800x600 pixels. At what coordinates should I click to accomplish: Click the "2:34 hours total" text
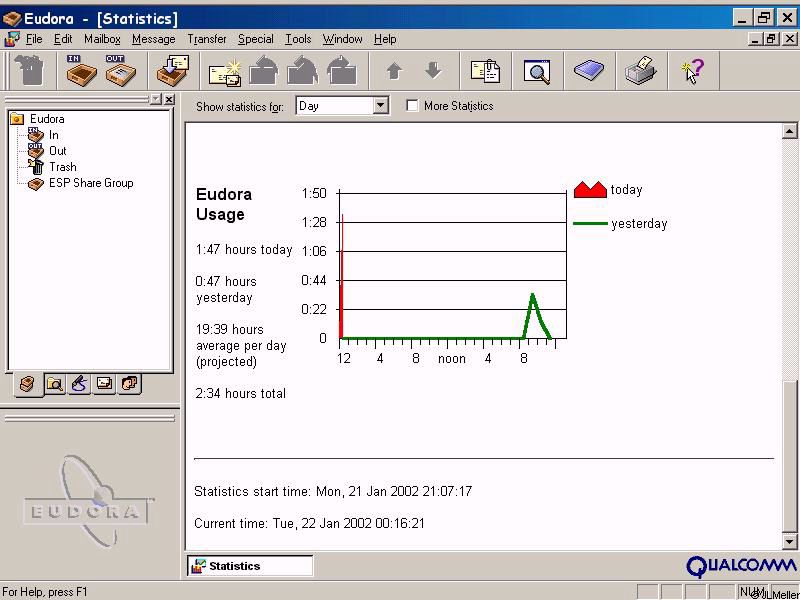(x=240, y=393)
